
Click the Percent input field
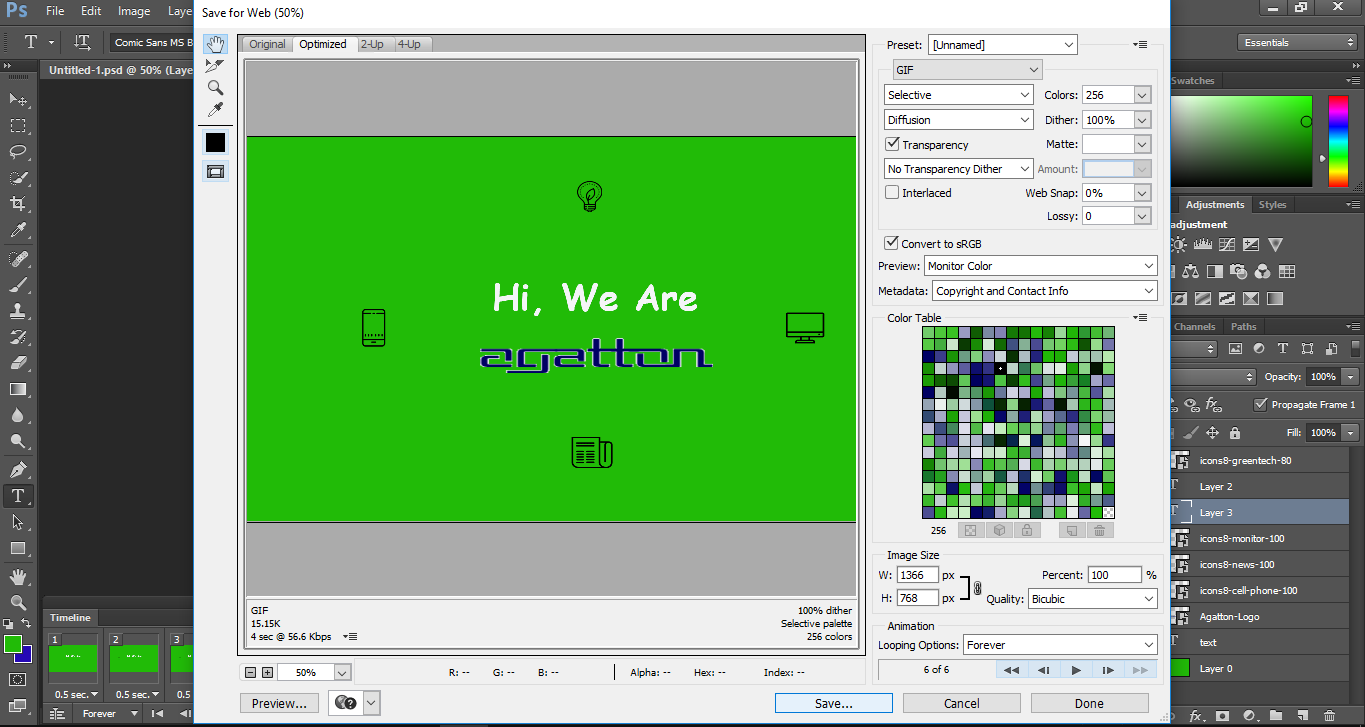point(1114,575)
